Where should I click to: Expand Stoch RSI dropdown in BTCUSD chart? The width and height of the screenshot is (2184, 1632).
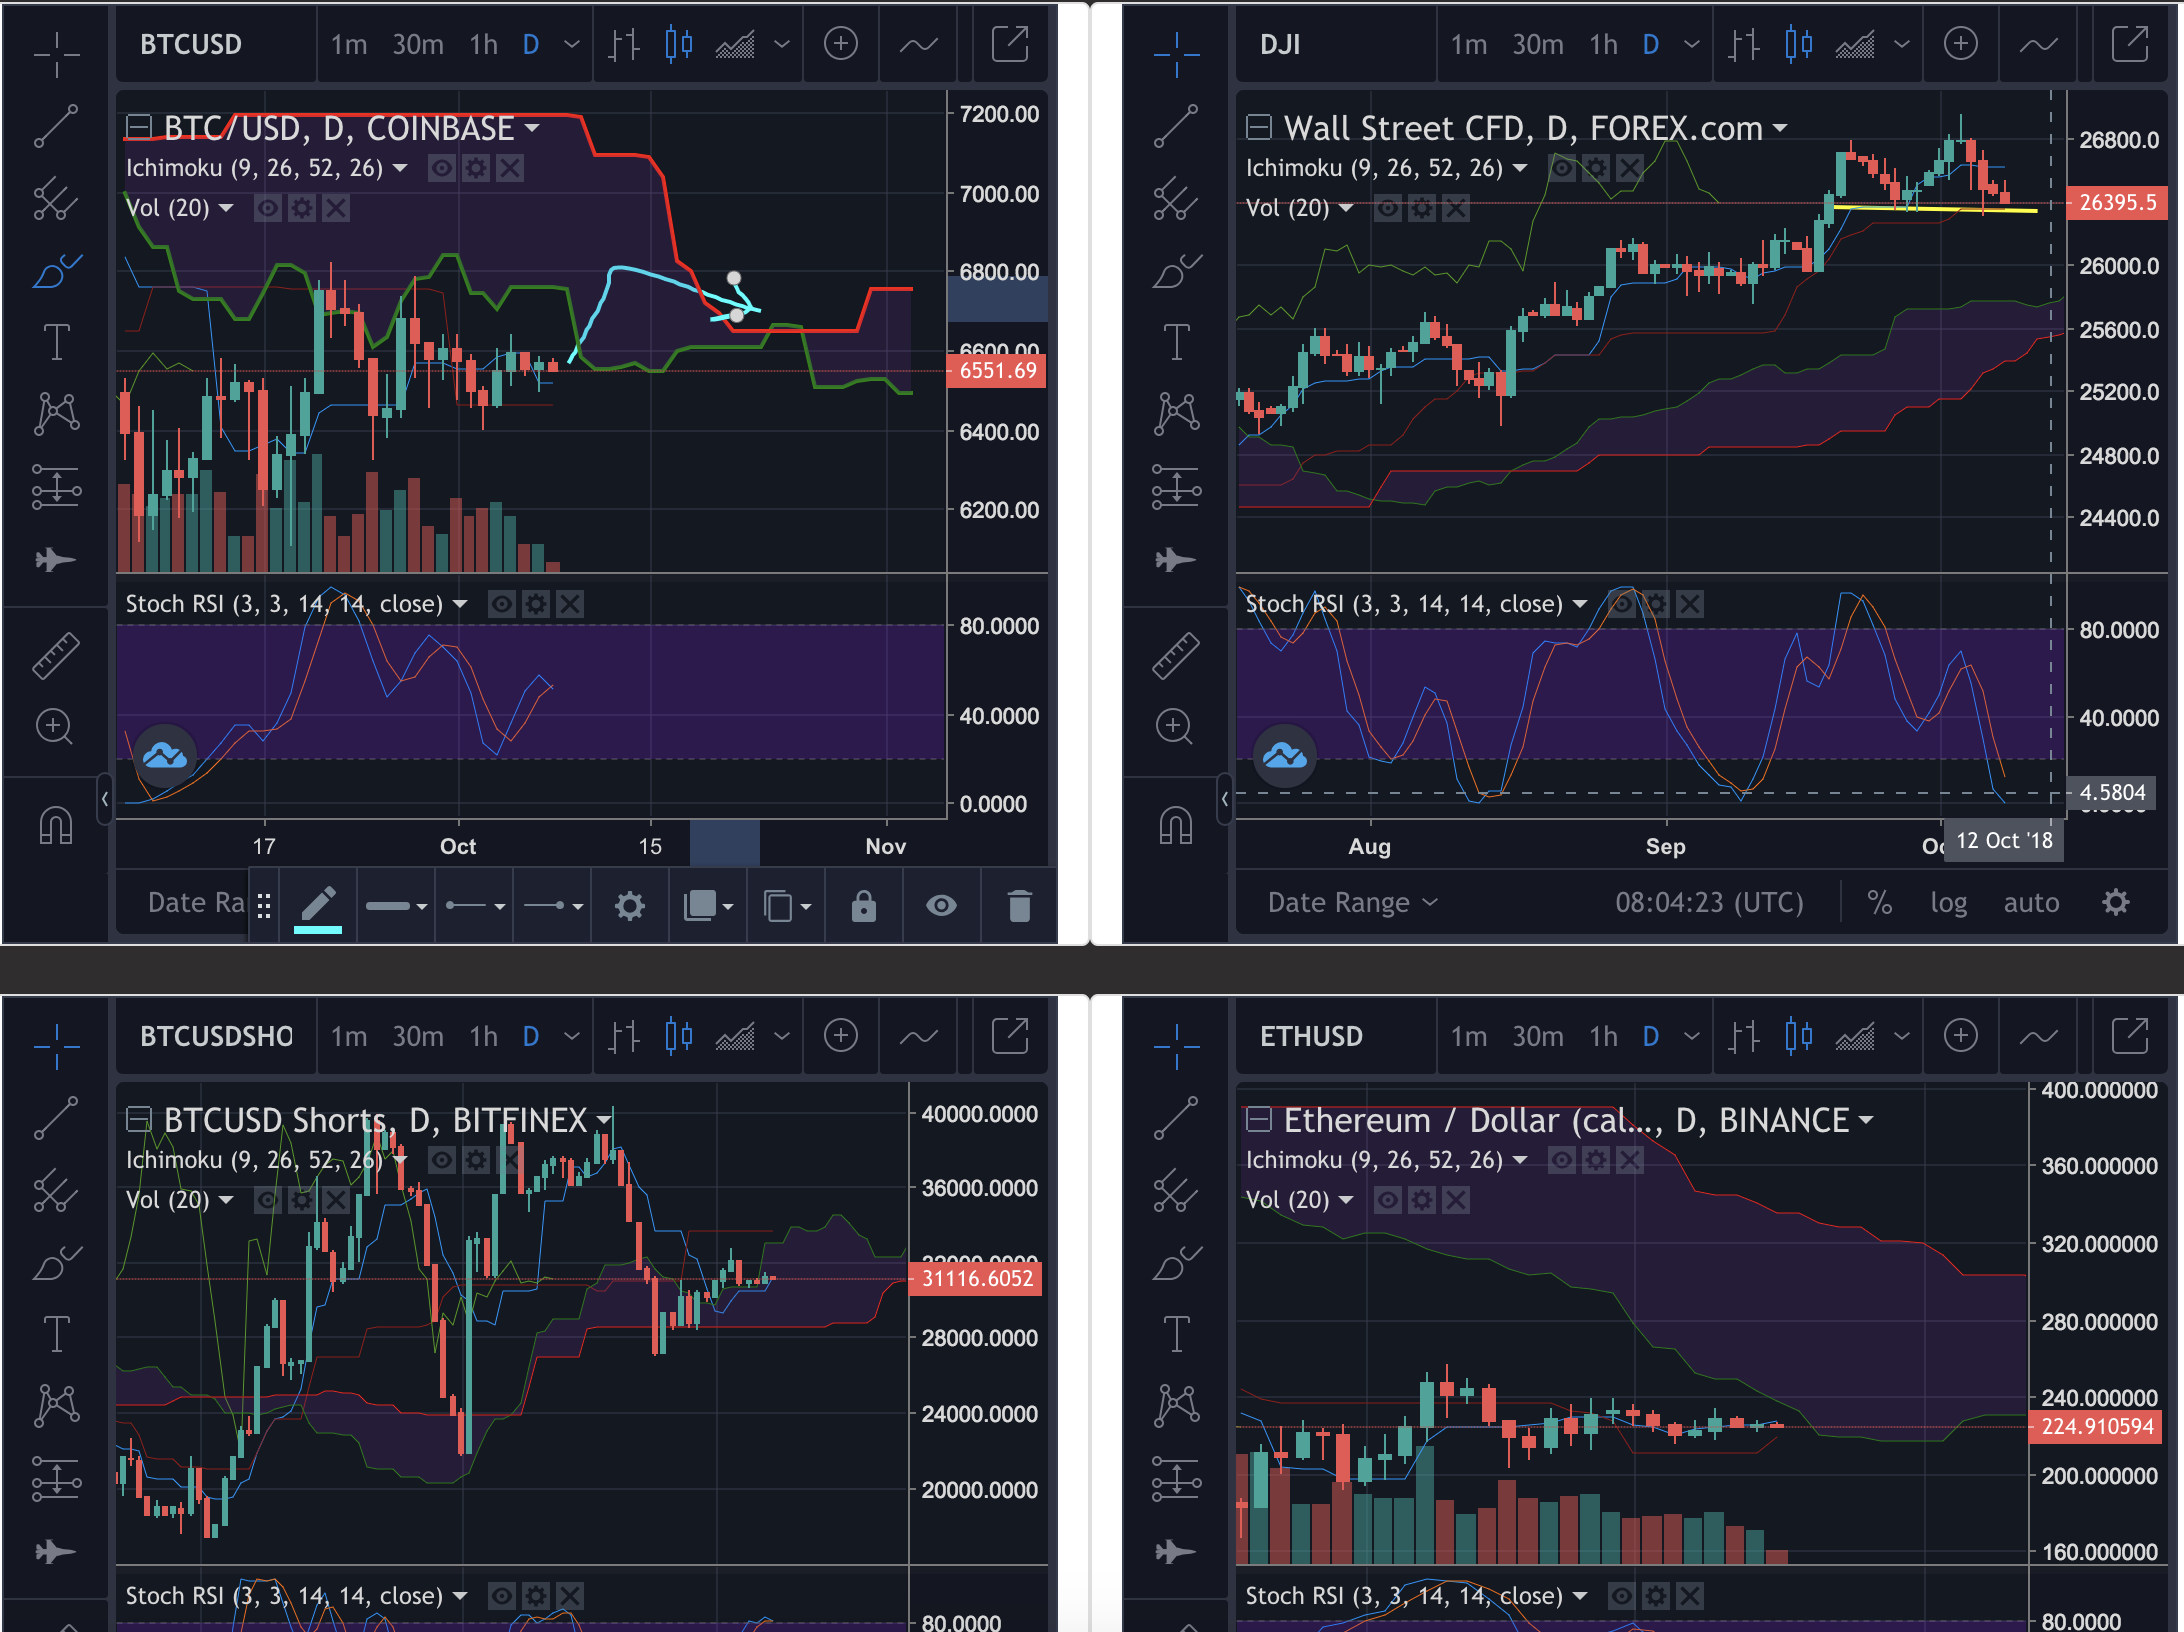[460, 604]
